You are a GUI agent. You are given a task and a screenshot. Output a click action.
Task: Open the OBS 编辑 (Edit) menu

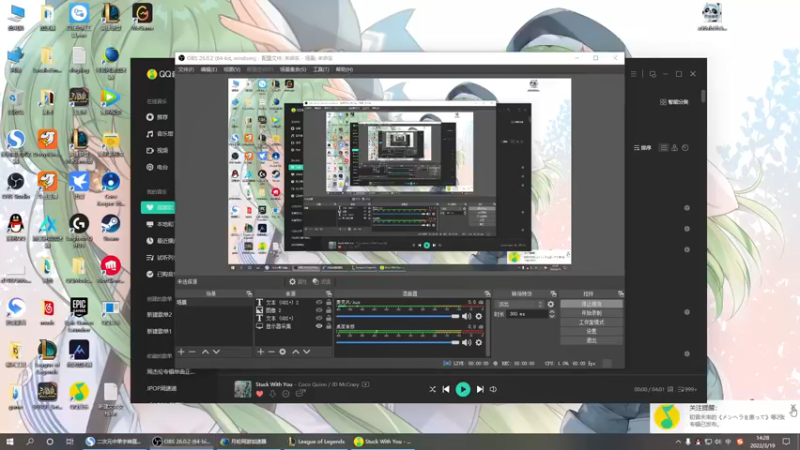click(209, 69)
